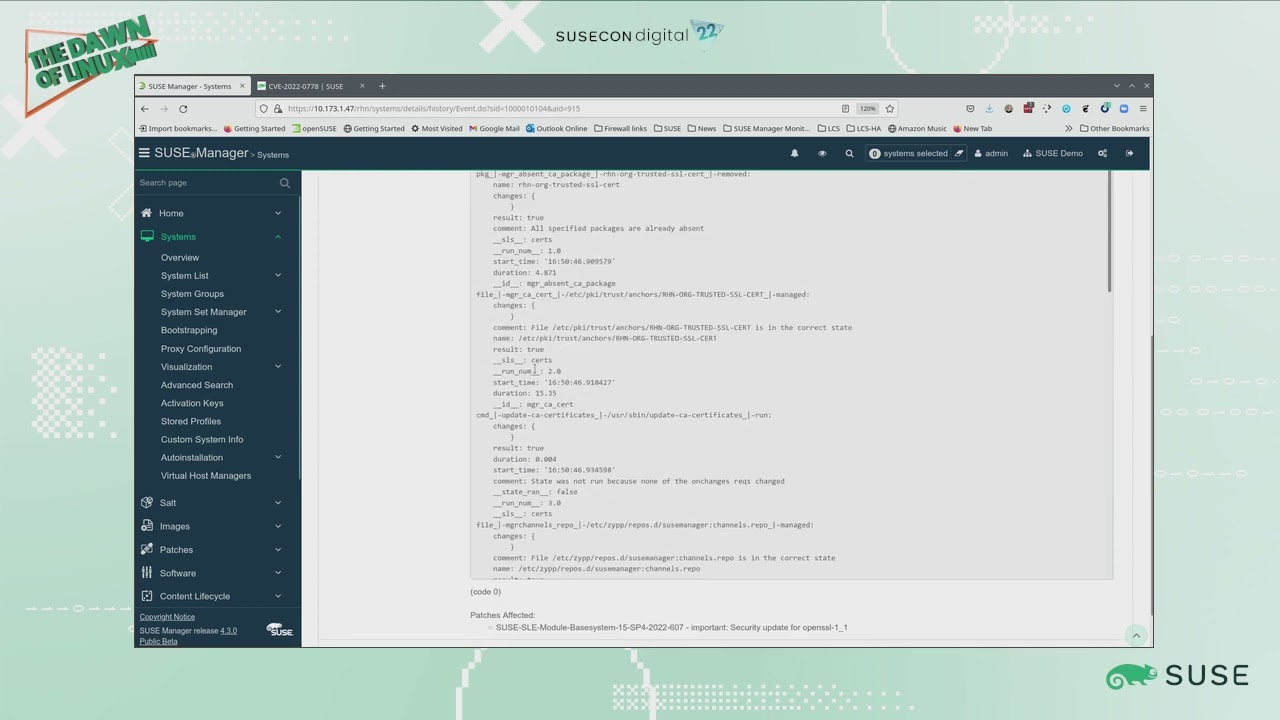Click the event log panel scrollbar
The height and width of the screenshot is (720, 1280).
pyautogui.click(x=1109, y=231)
